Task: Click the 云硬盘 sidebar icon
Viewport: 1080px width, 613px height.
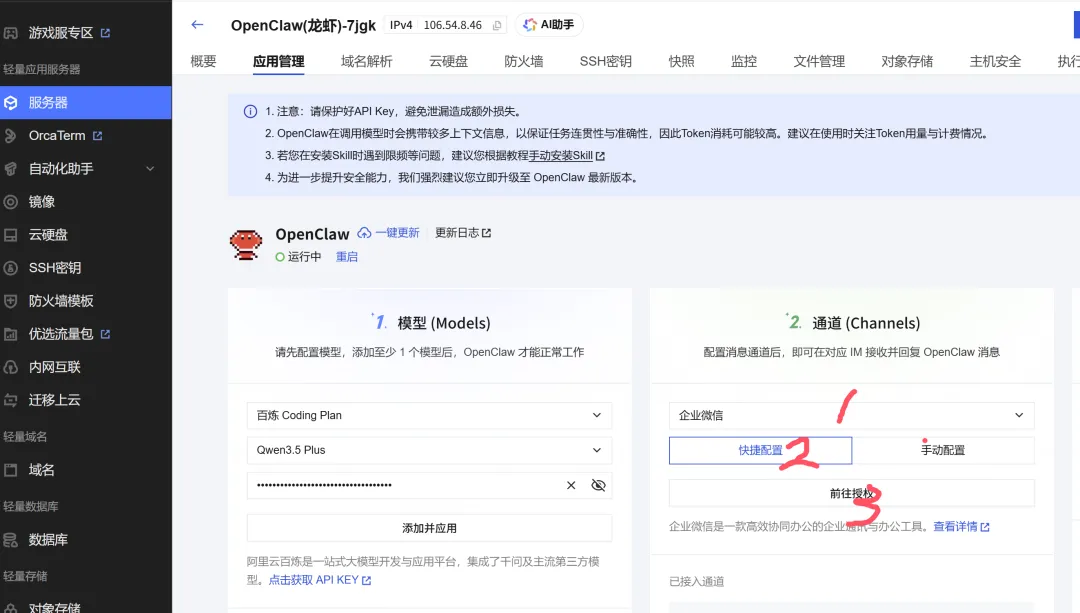Action: pyautogui.click(x=10, y=235)
